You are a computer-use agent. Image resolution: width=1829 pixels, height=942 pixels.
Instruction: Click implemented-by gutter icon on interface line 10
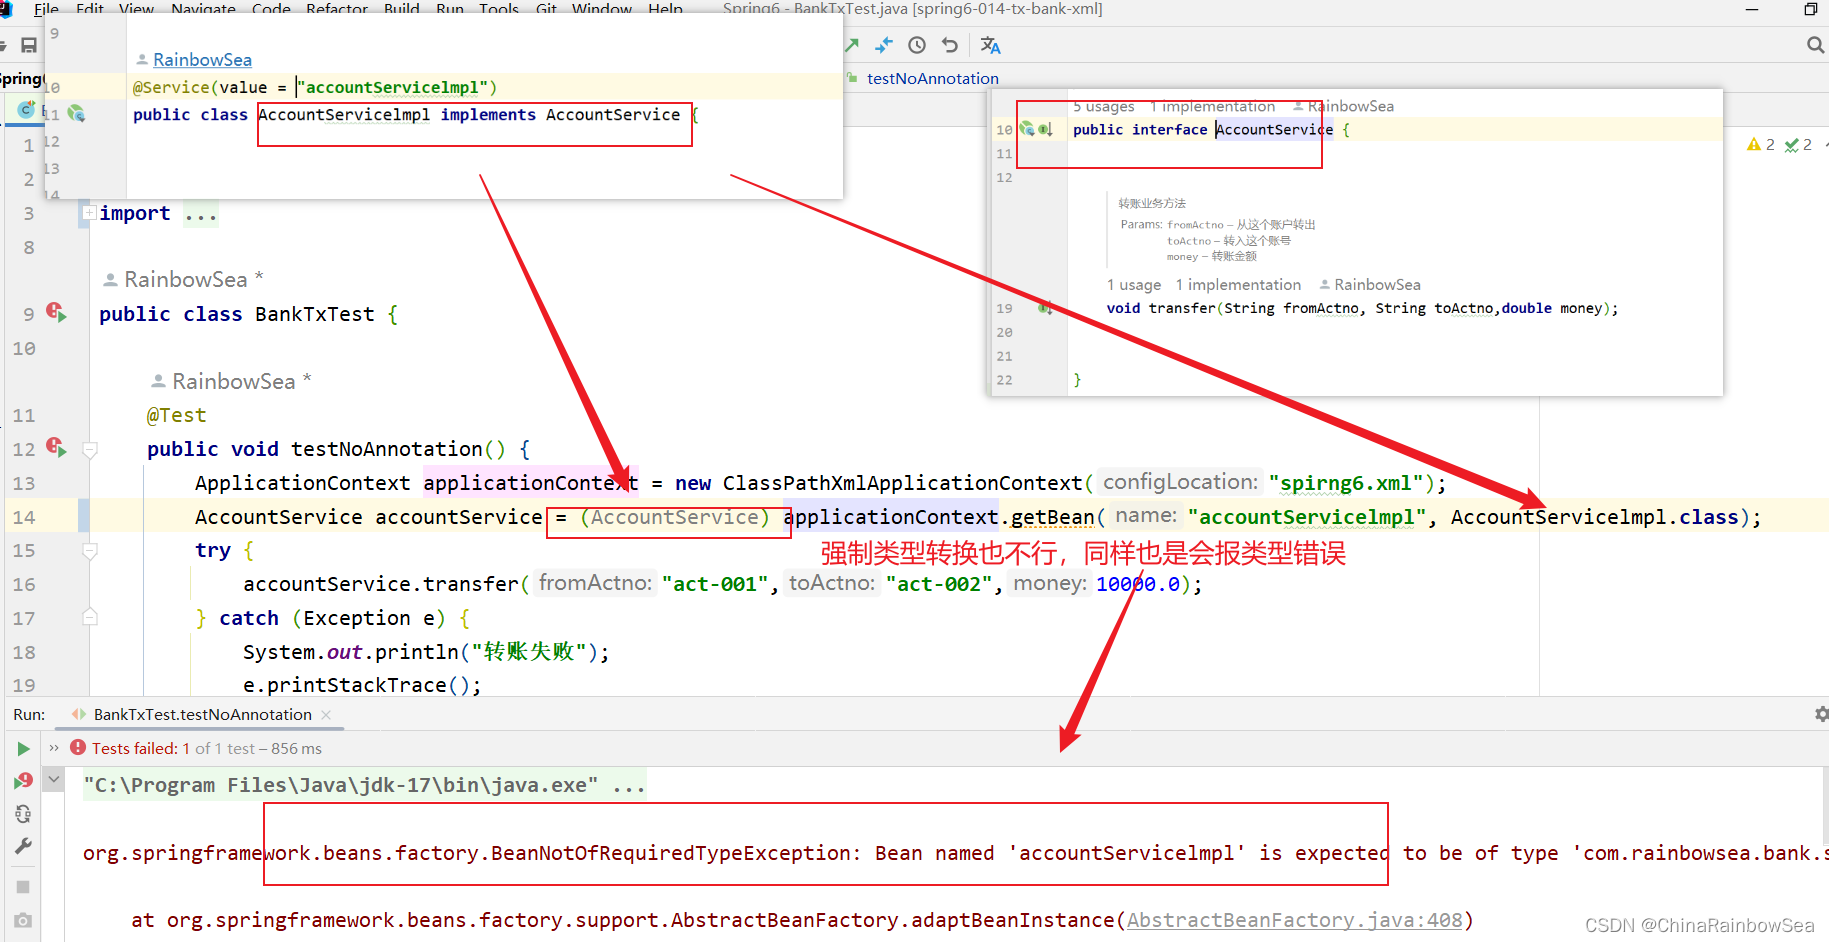tap(1045, 129)
